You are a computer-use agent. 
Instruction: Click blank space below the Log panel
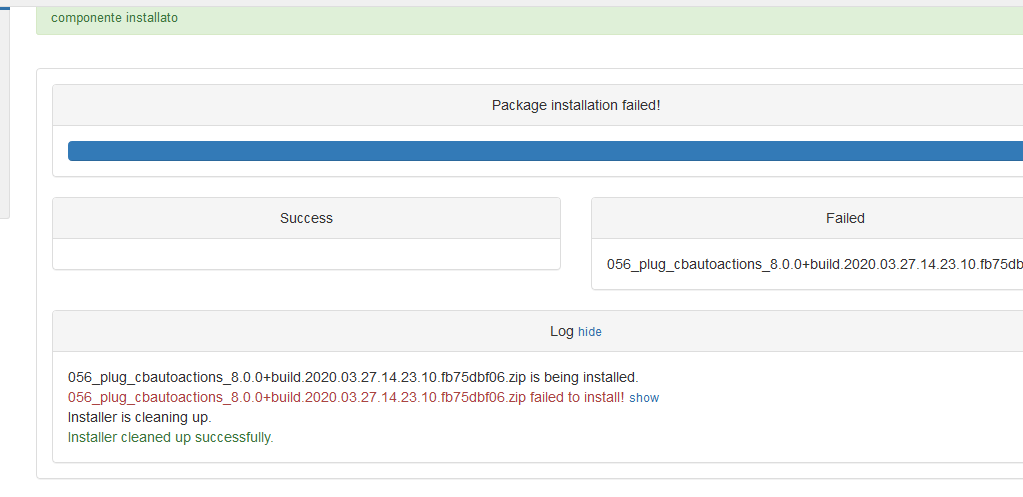[x=522, y=488]
